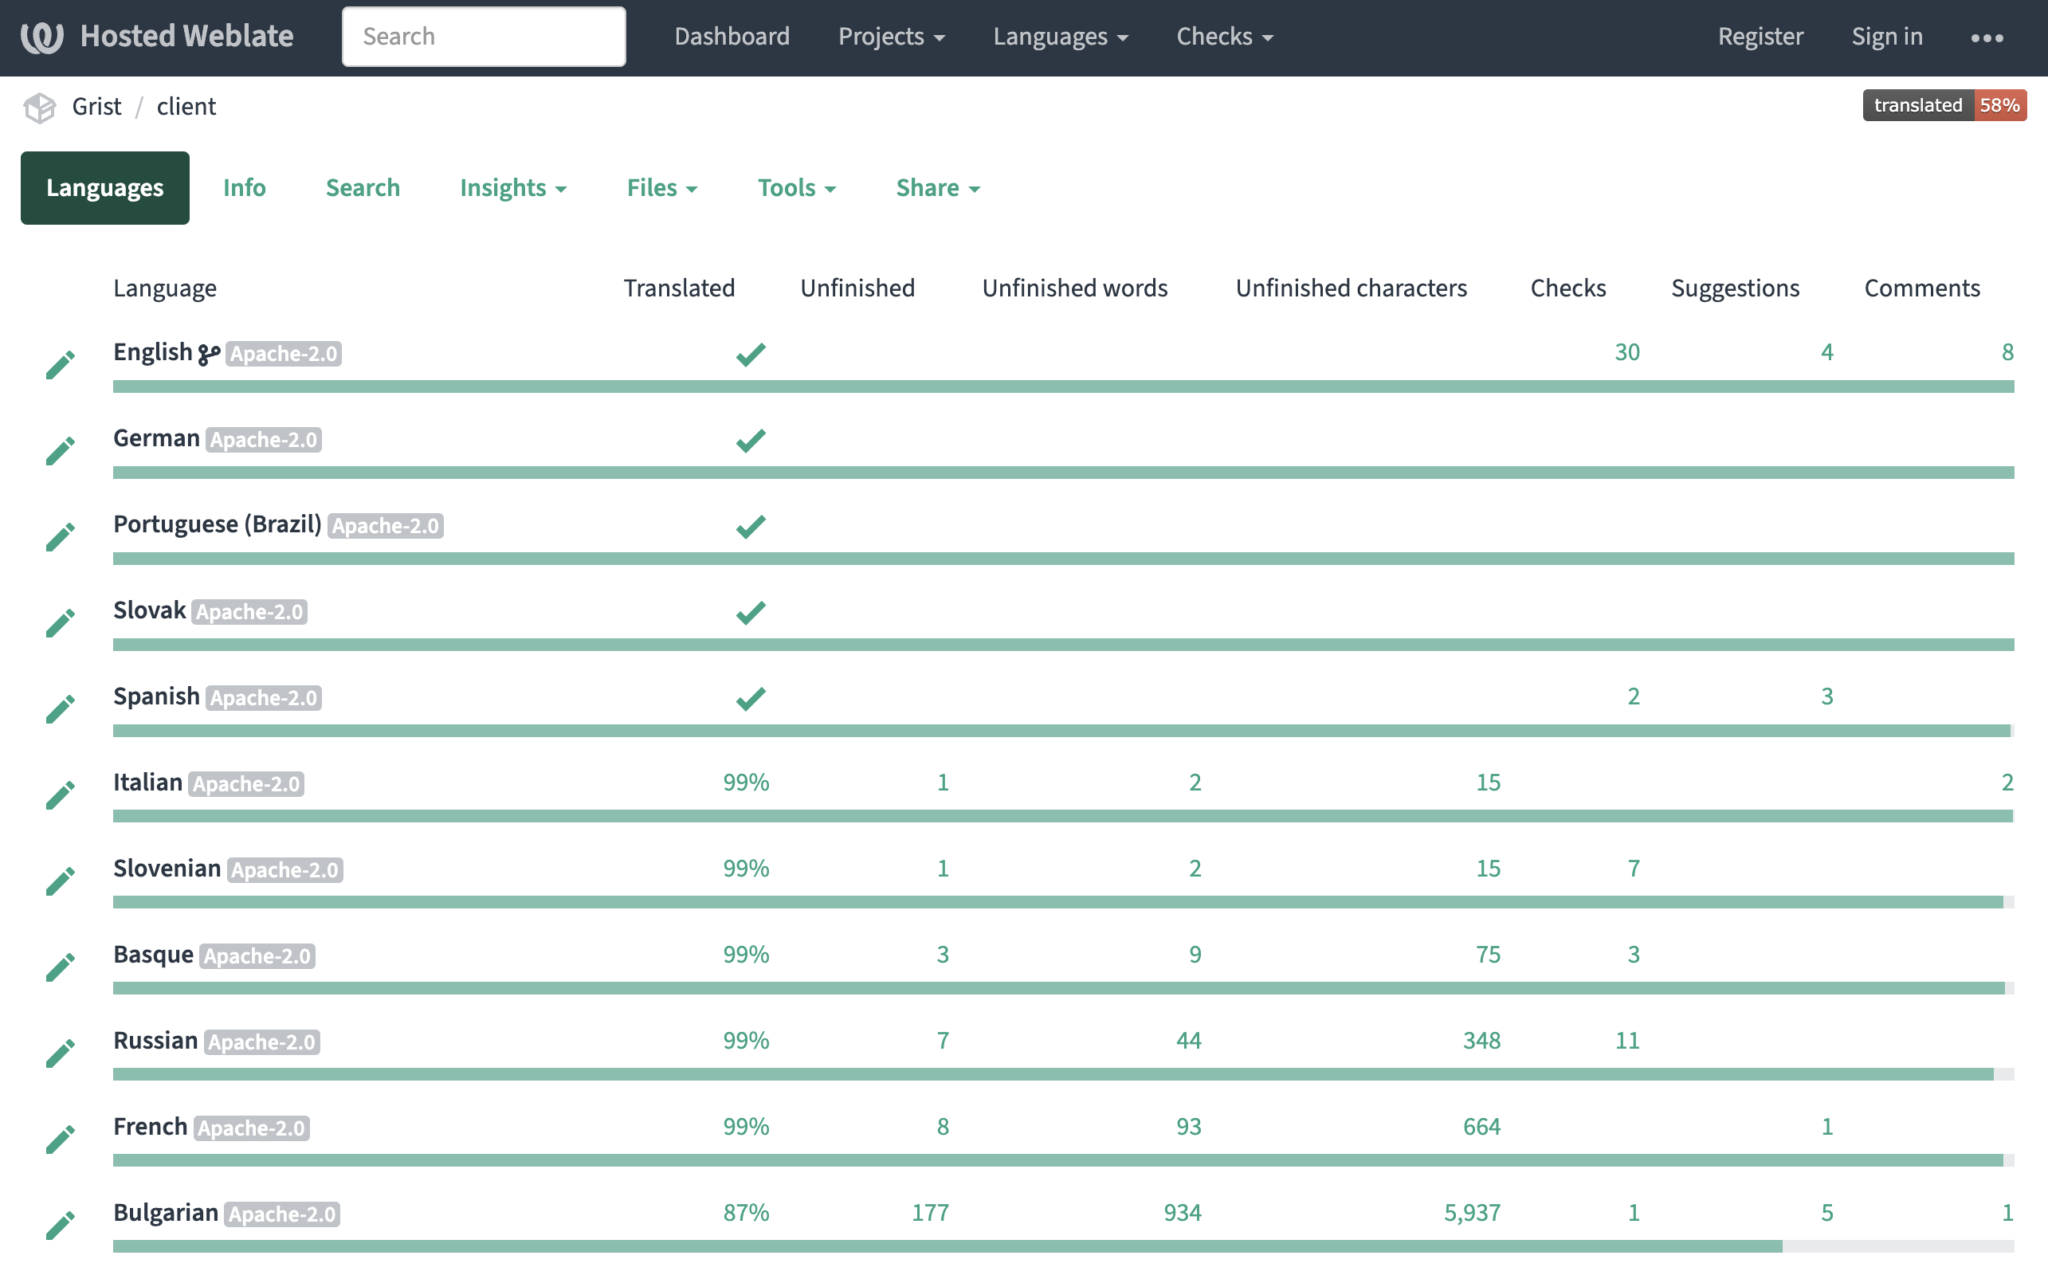Click the edit pencil for Italian
Viewport: 2048px width, 1275px height.
tap(60, 794)
